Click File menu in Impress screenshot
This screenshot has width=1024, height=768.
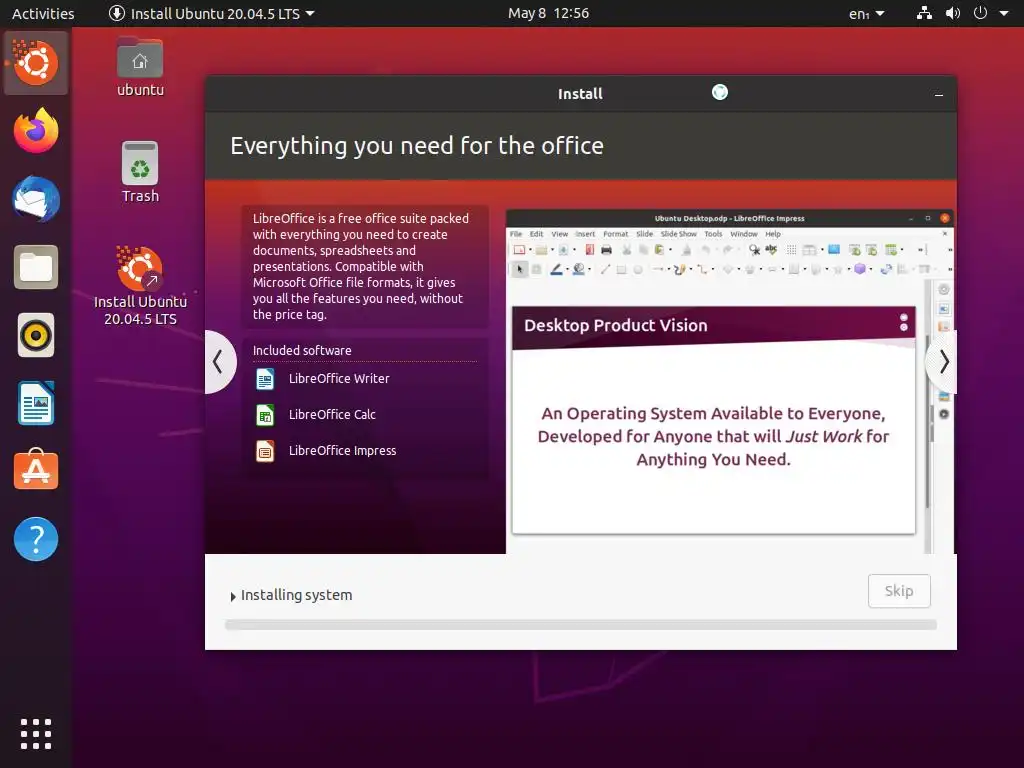tap(516, 234)
